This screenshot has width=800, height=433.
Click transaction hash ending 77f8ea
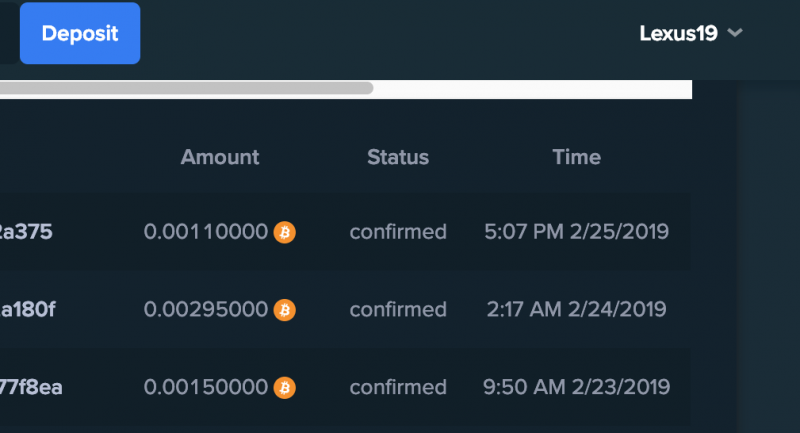click(31, 388)
